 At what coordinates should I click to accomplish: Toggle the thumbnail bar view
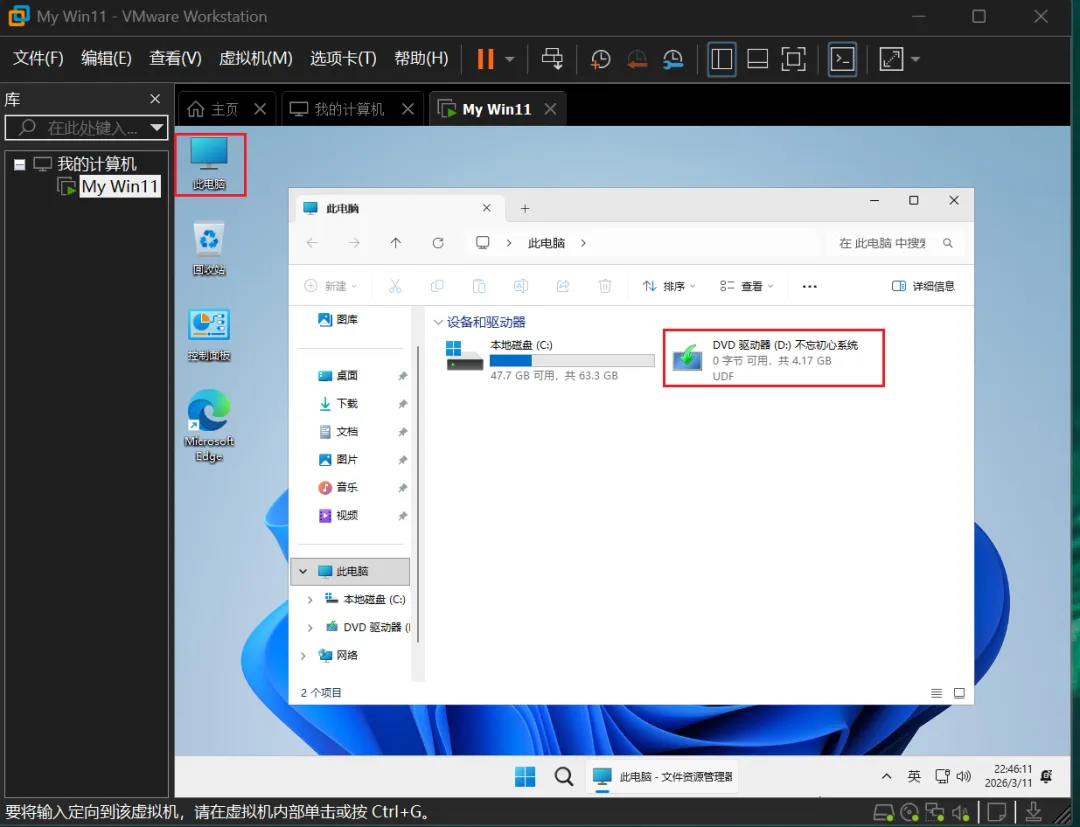pos(757,59)
